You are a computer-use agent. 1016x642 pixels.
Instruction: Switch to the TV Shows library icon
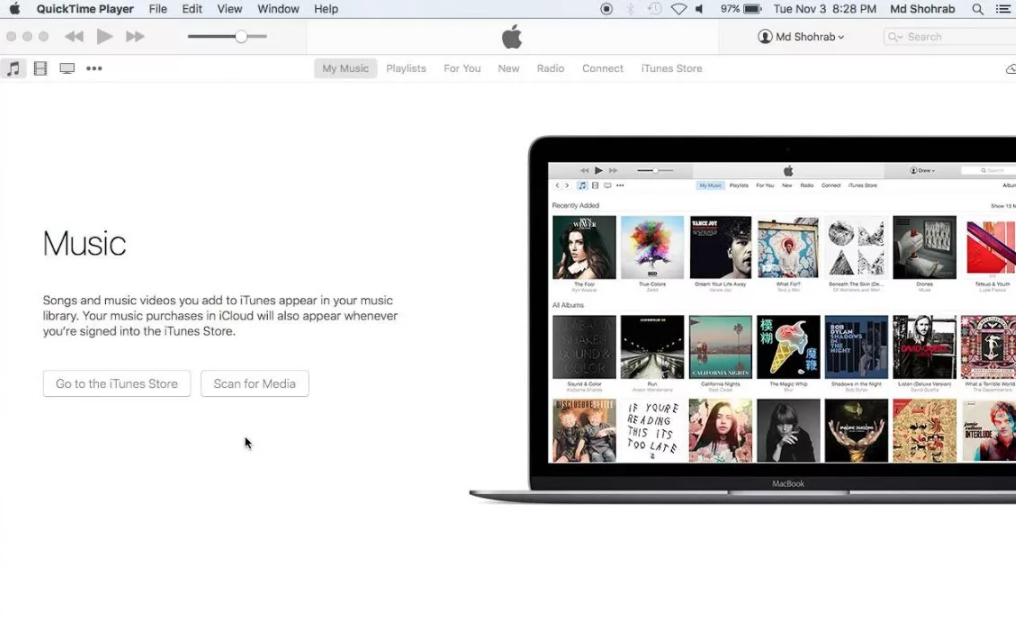tap(67, 69)
